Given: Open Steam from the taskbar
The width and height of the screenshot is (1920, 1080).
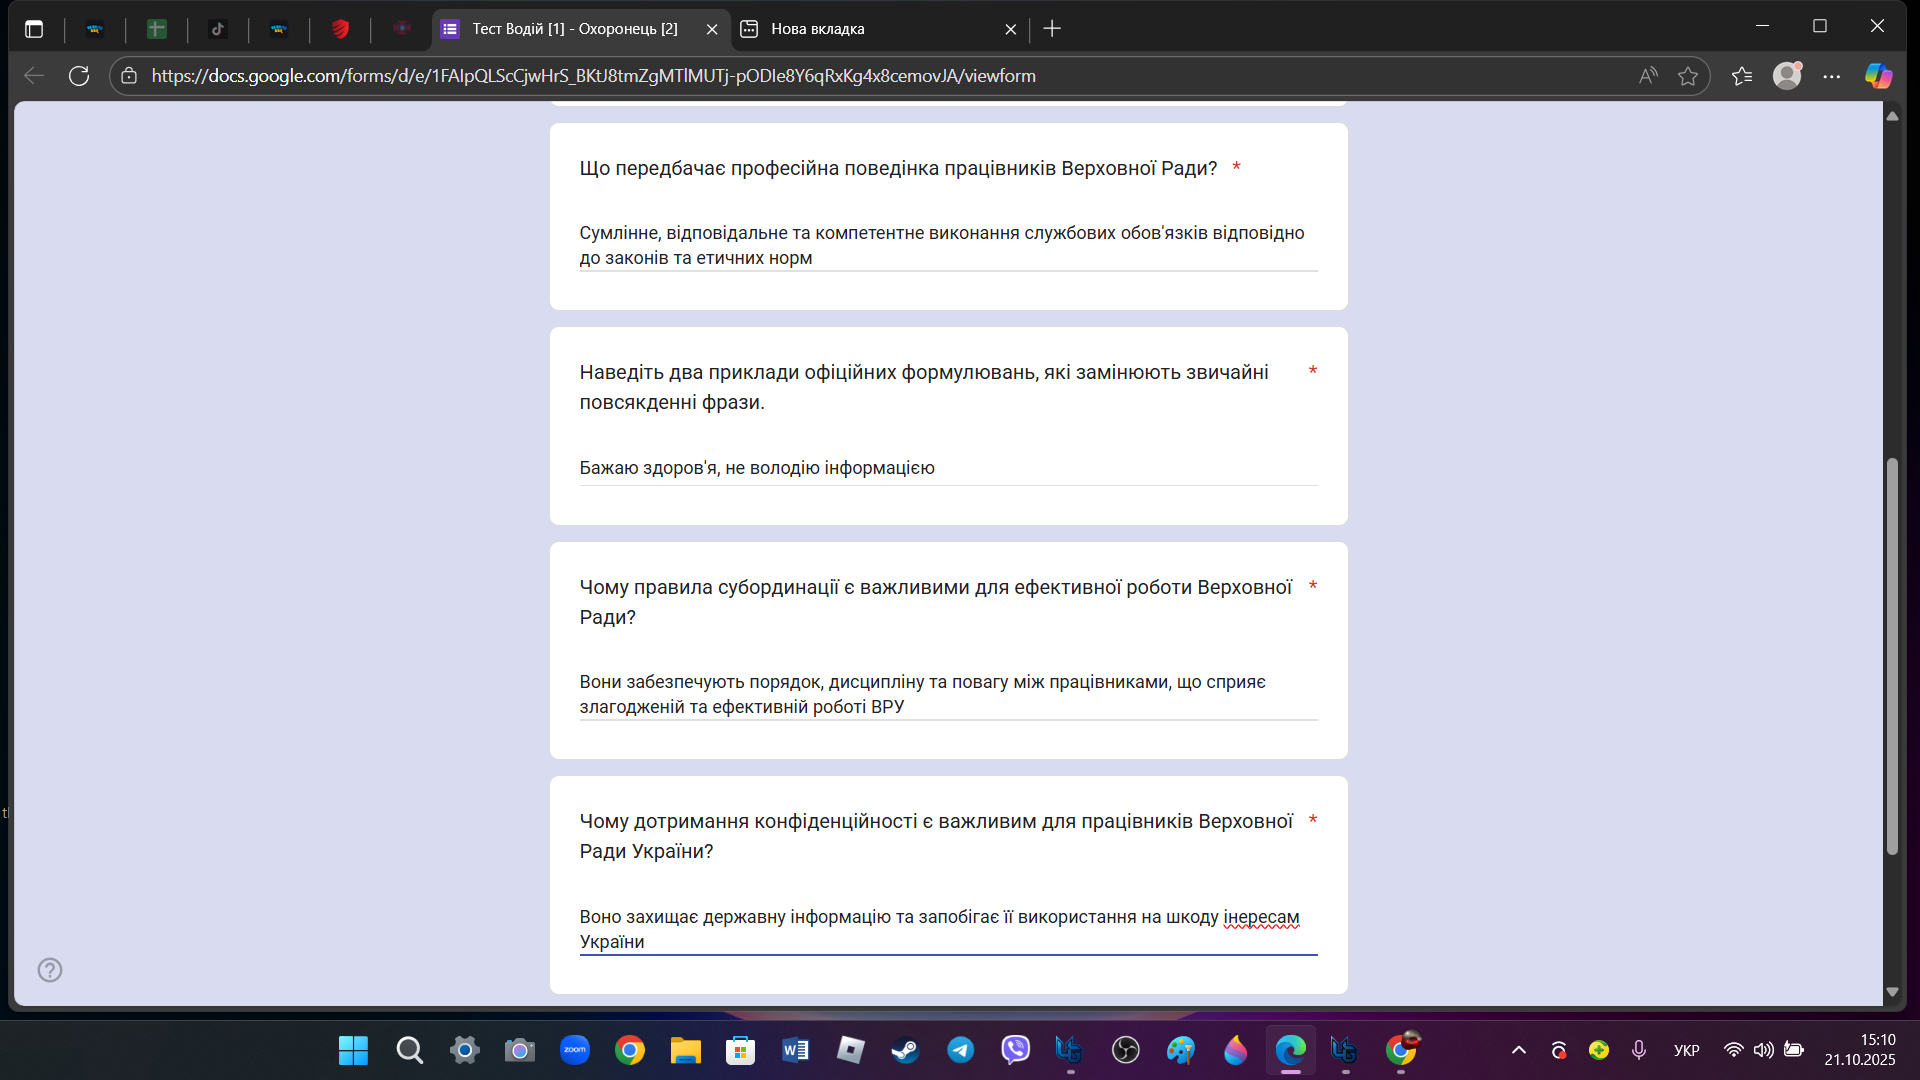Looking at the screenshot, I should [905, 1050].
